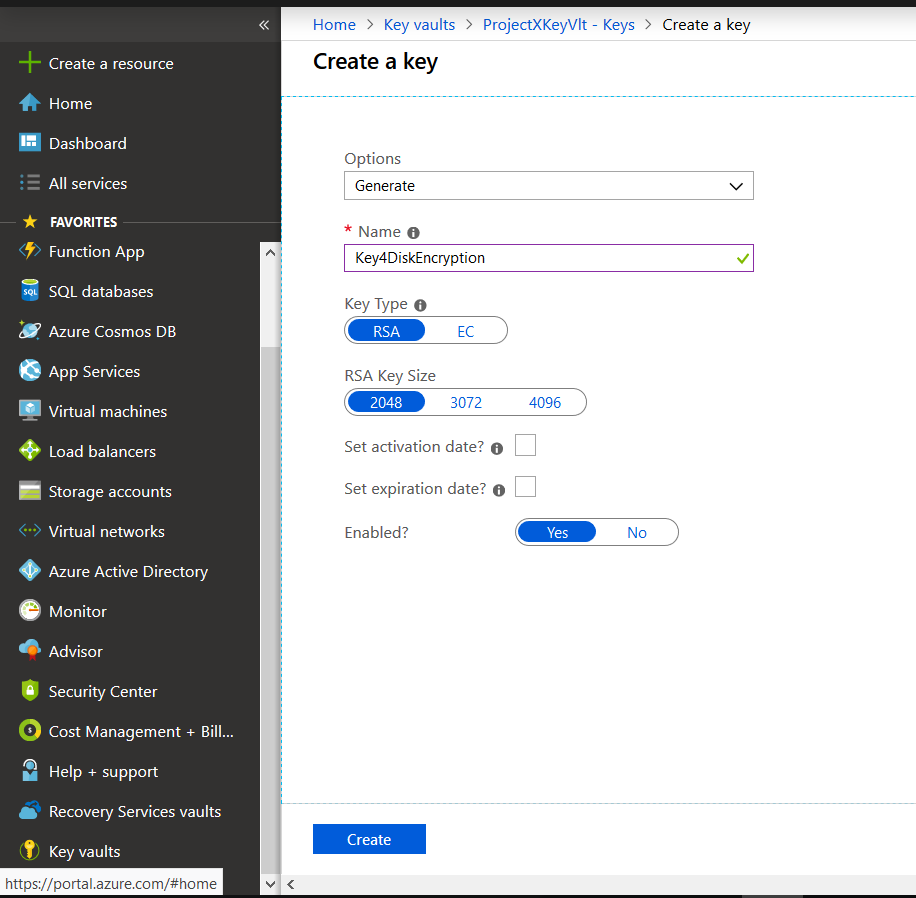Set Enabled to No

pos(637,532)
